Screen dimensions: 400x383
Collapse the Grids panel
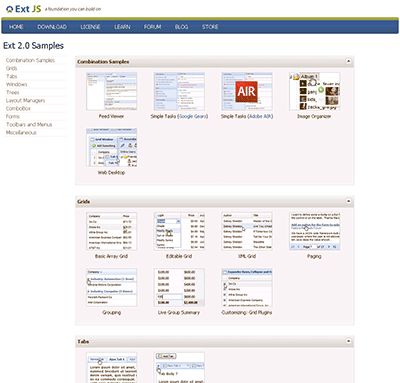(348, 201)
